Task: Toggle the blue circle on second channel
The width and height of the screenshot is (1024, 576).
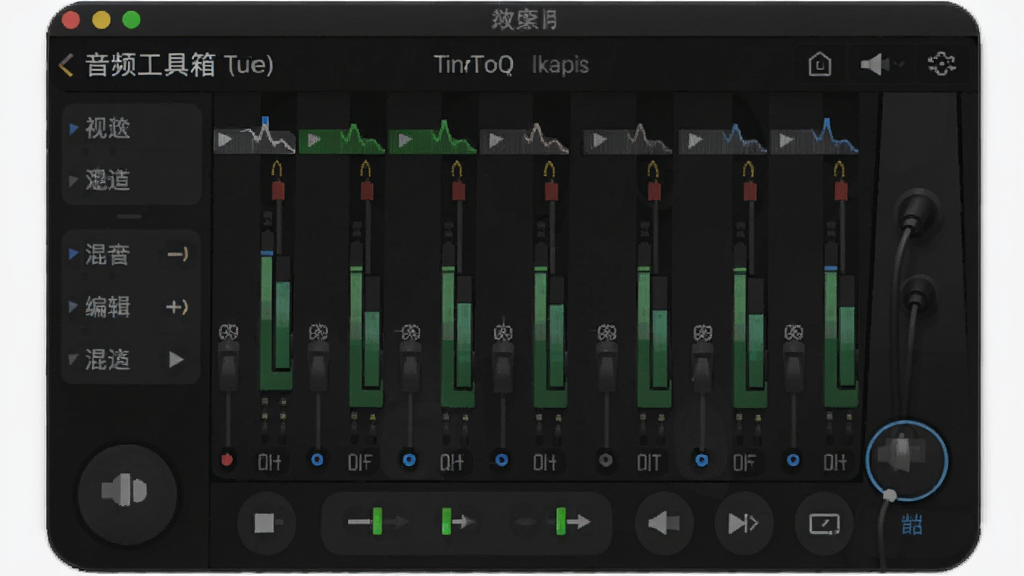Action: 317,460
